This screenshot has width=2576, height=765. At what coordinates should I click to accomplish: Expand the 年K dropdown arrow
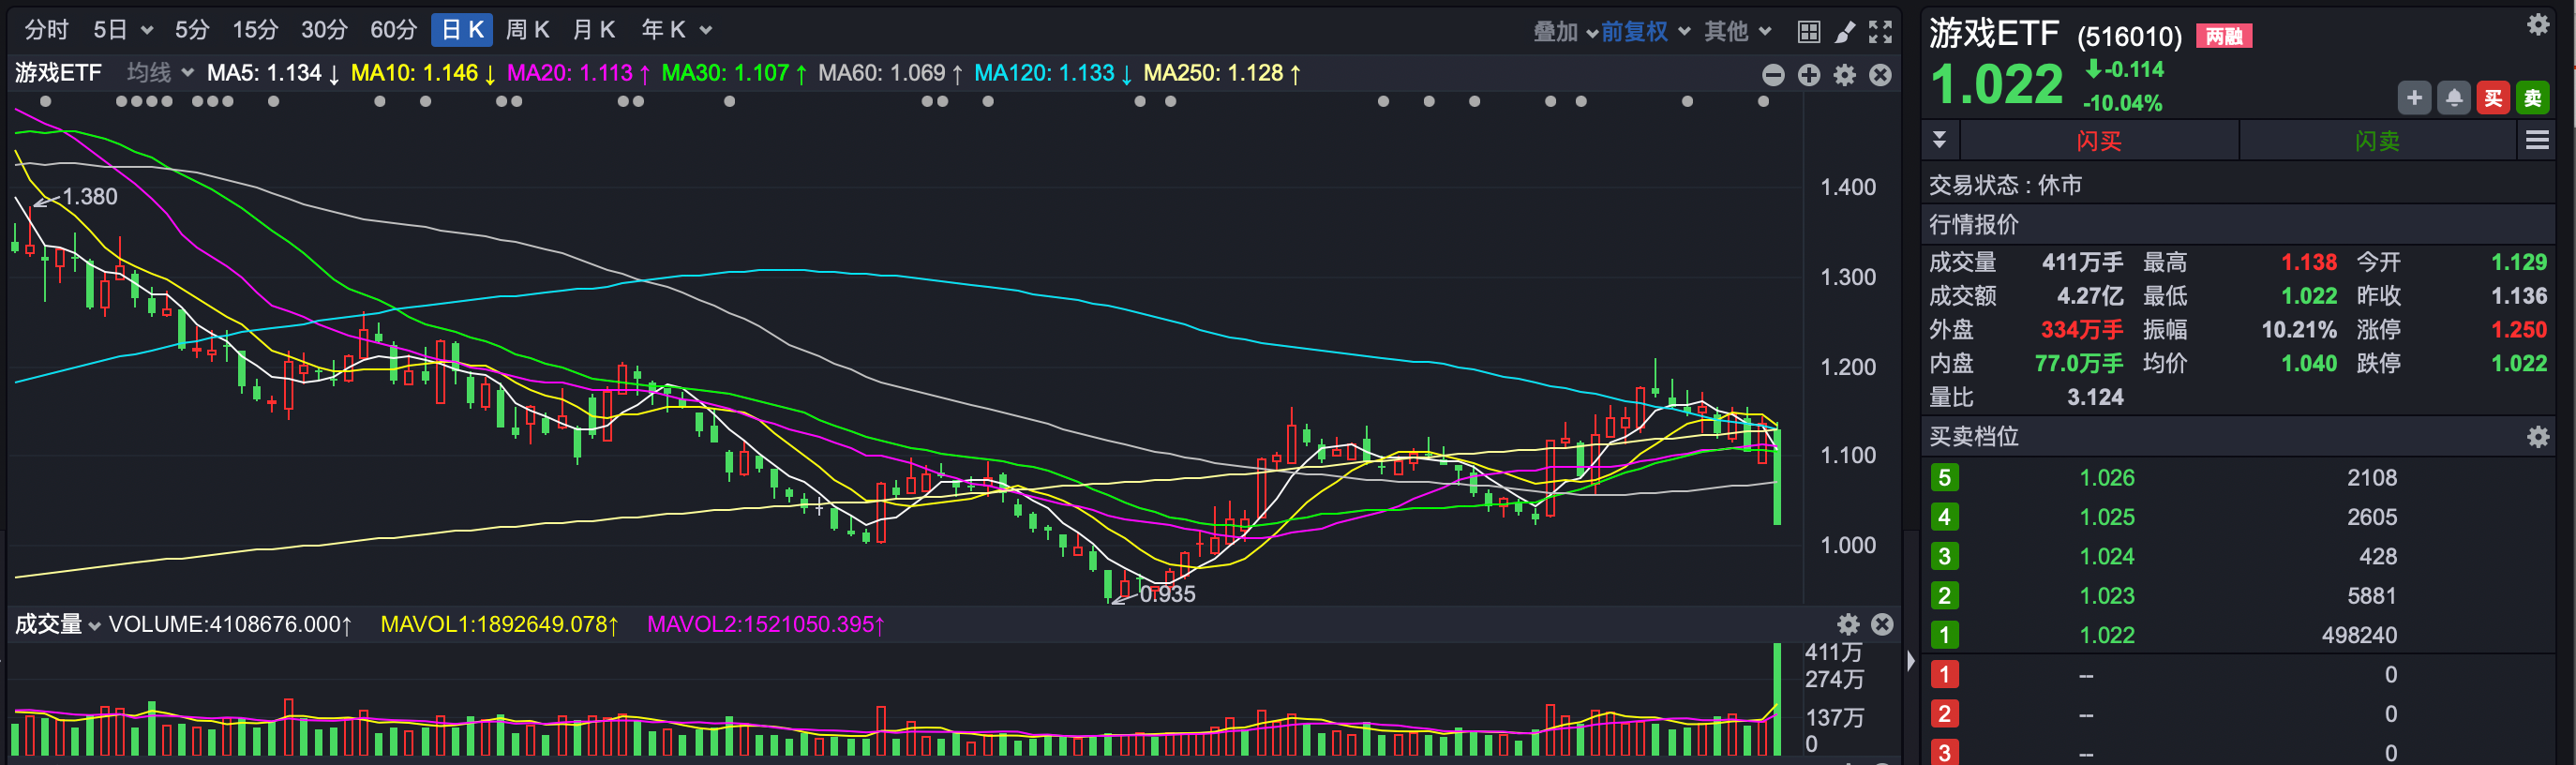(x=706, y=31)
